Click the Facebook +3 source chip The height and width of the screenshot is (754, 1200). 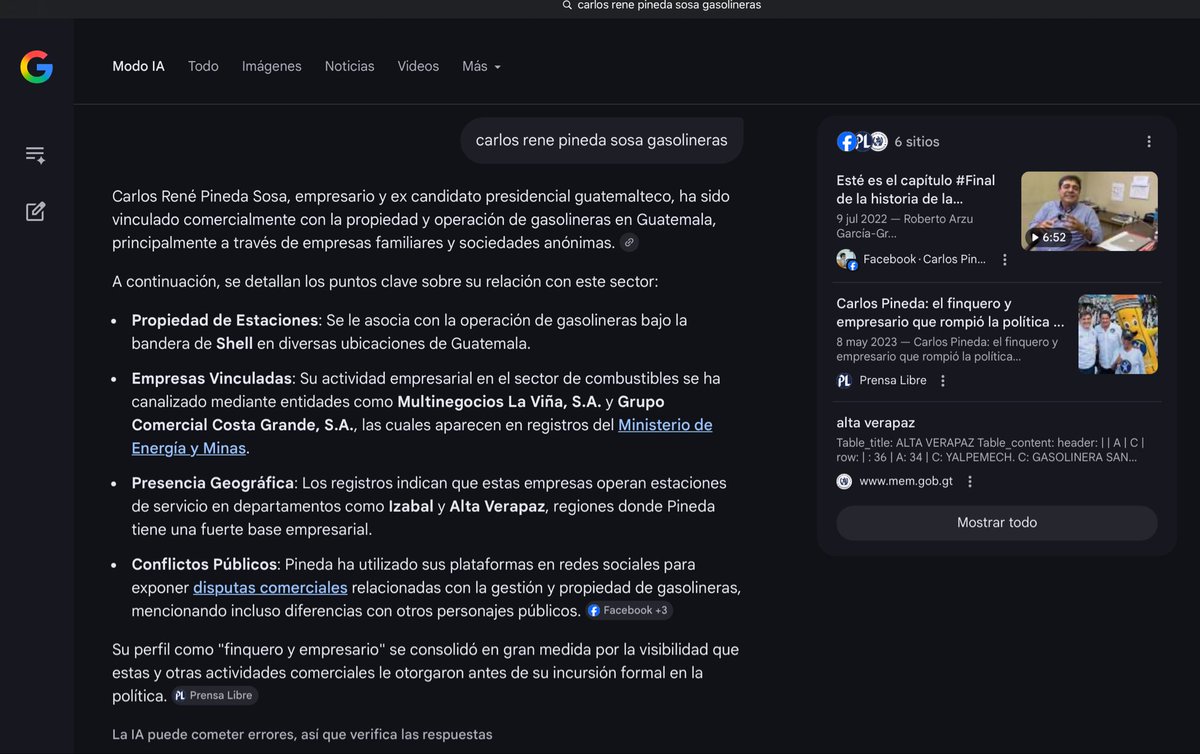pyautogui.click(x=629, y=610)
